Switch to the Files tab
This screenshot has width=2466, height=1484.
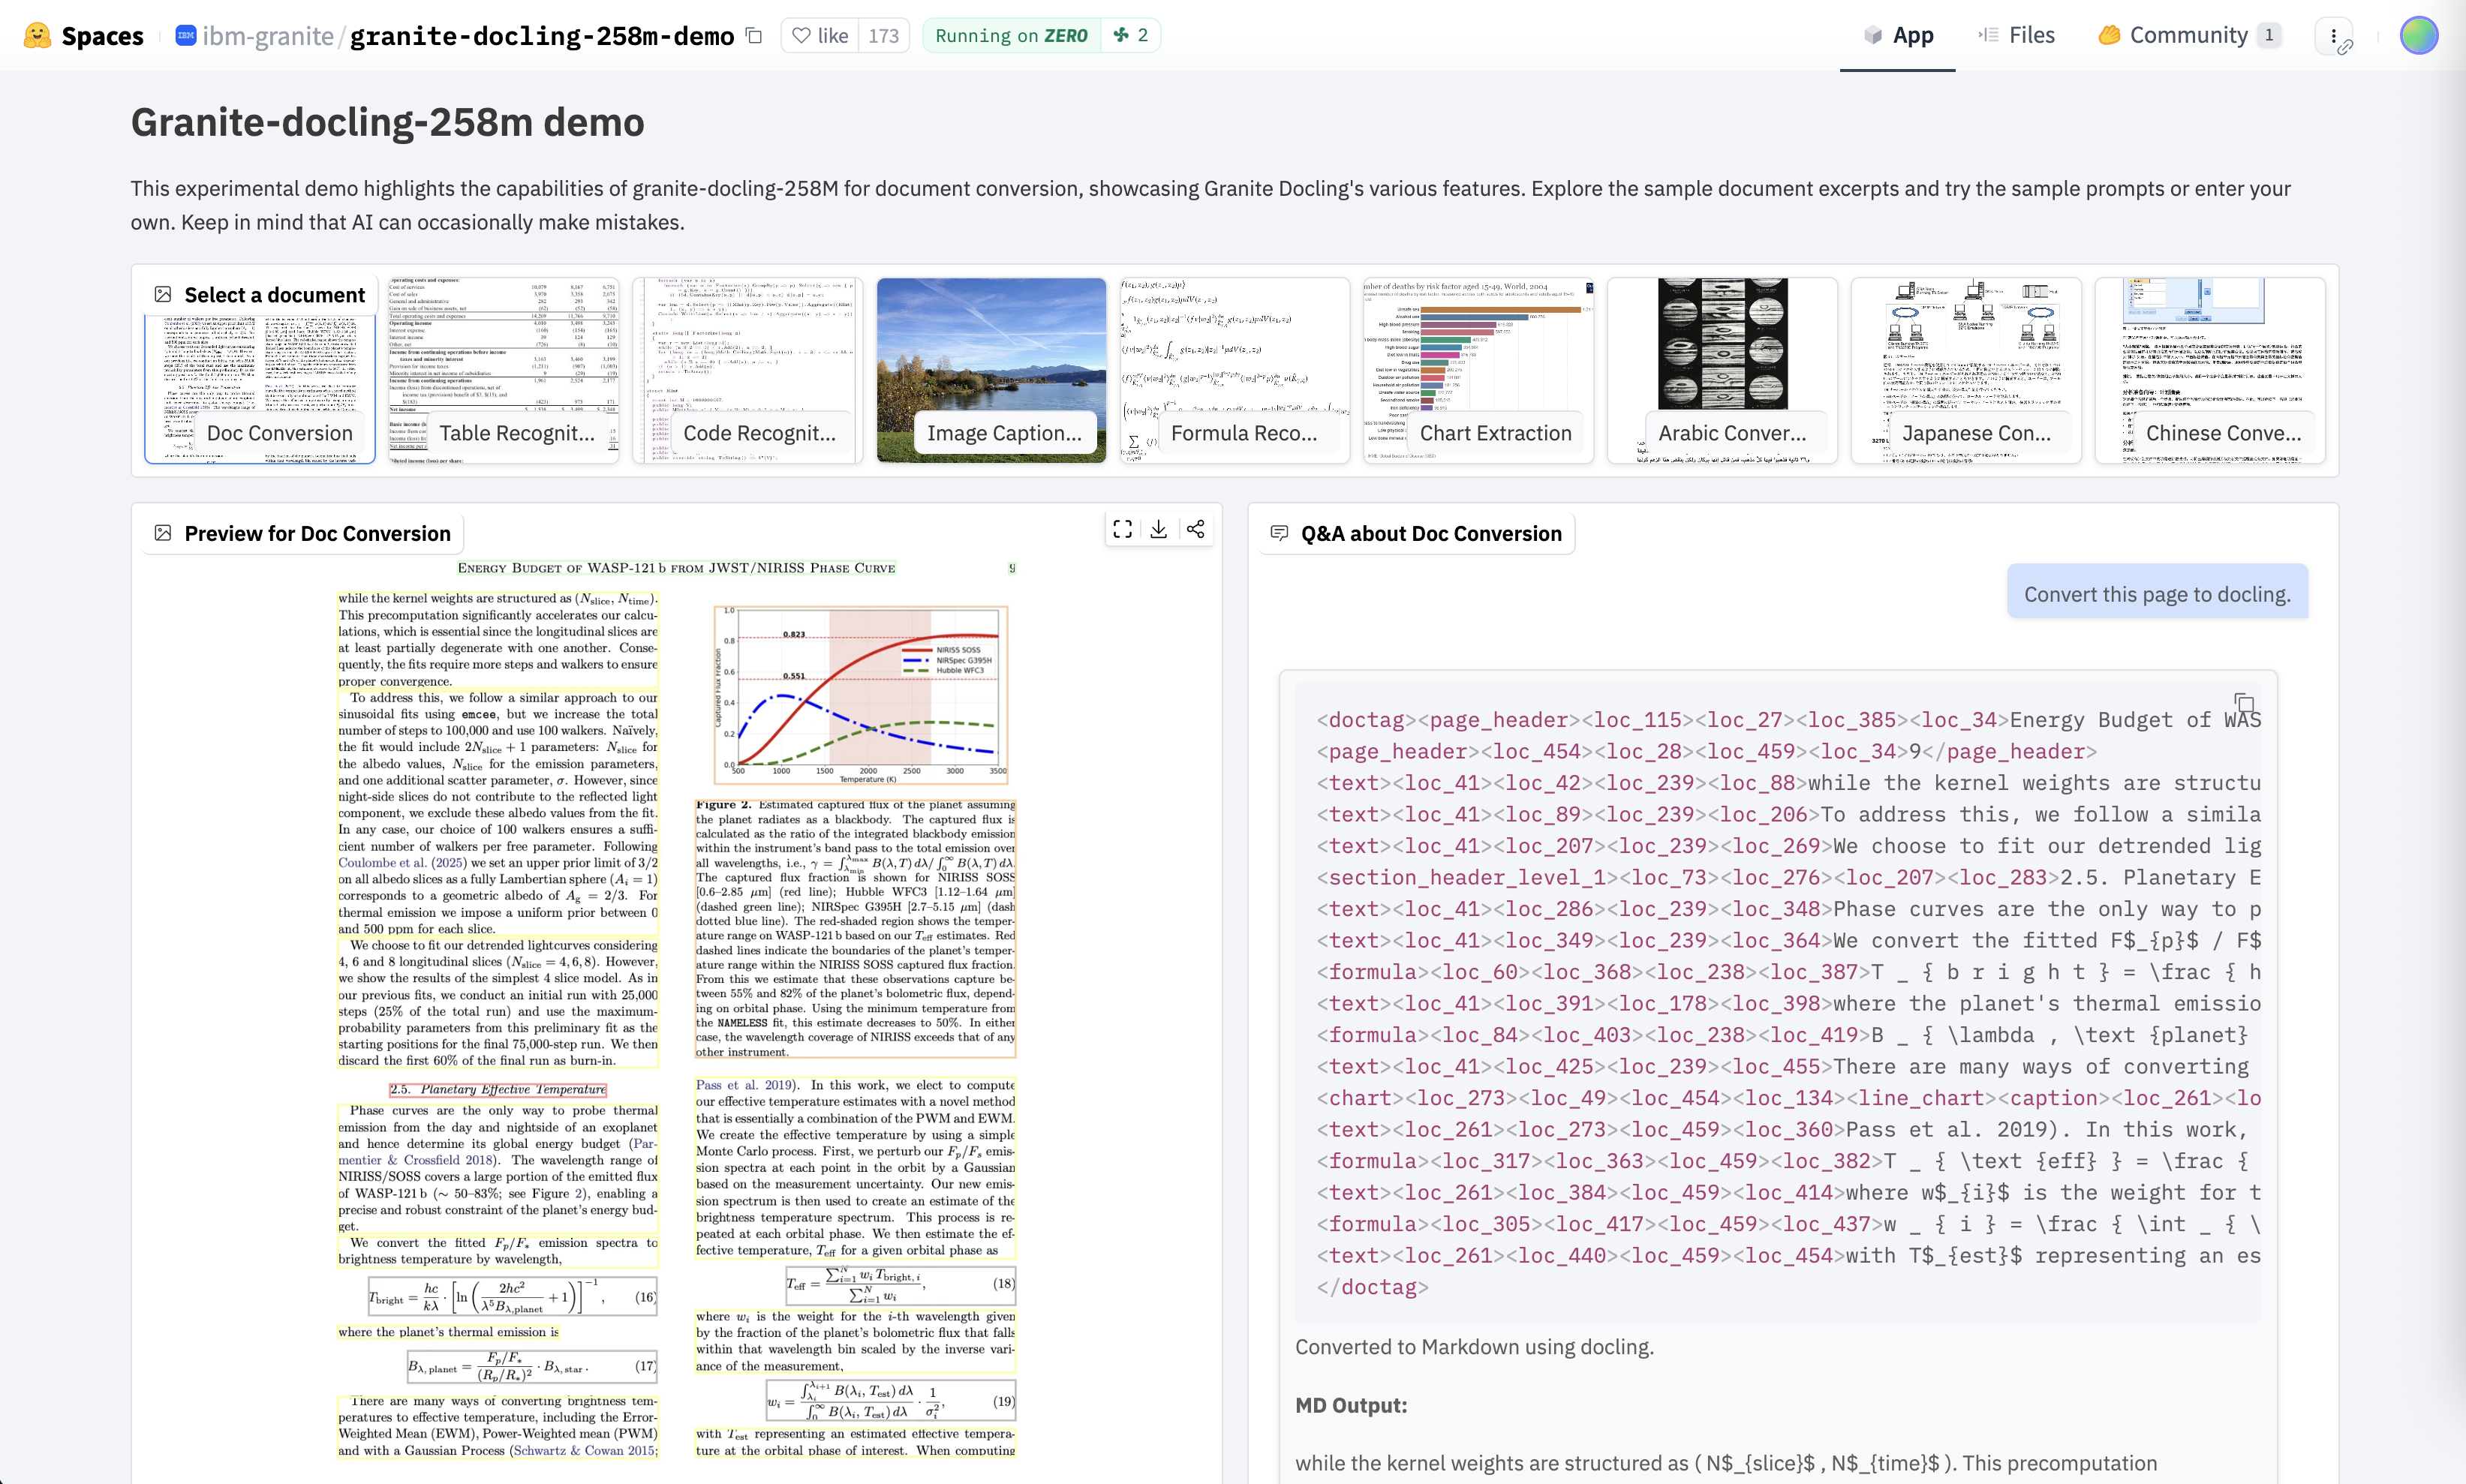(x=2016, y=36)
